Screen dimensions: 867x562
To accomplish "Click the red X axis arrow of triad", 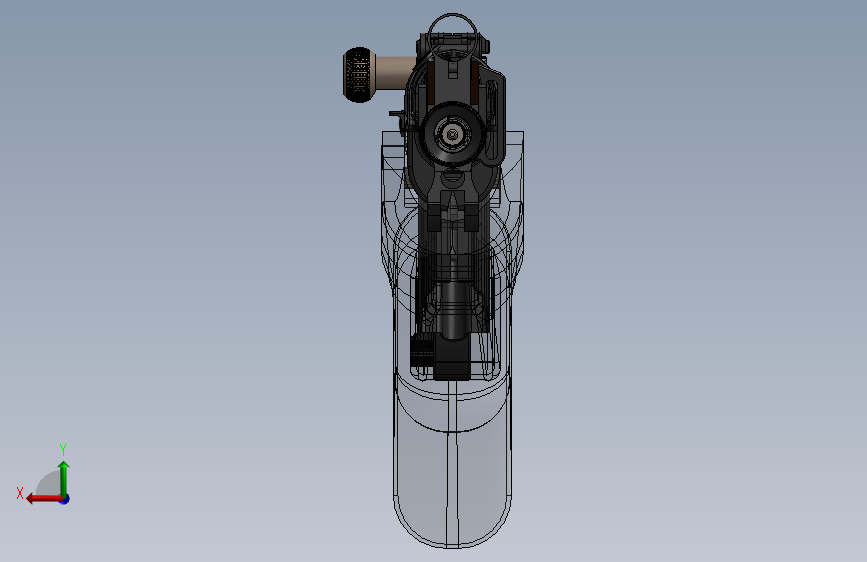I will point(44,499).
